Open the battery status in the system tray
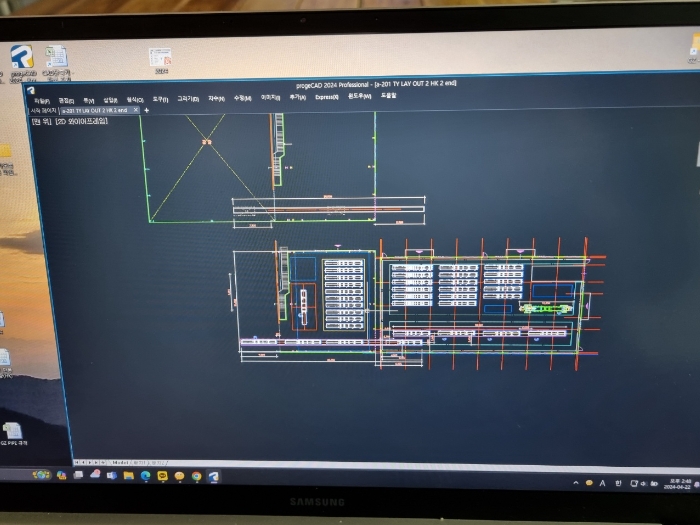 point(654,484)
